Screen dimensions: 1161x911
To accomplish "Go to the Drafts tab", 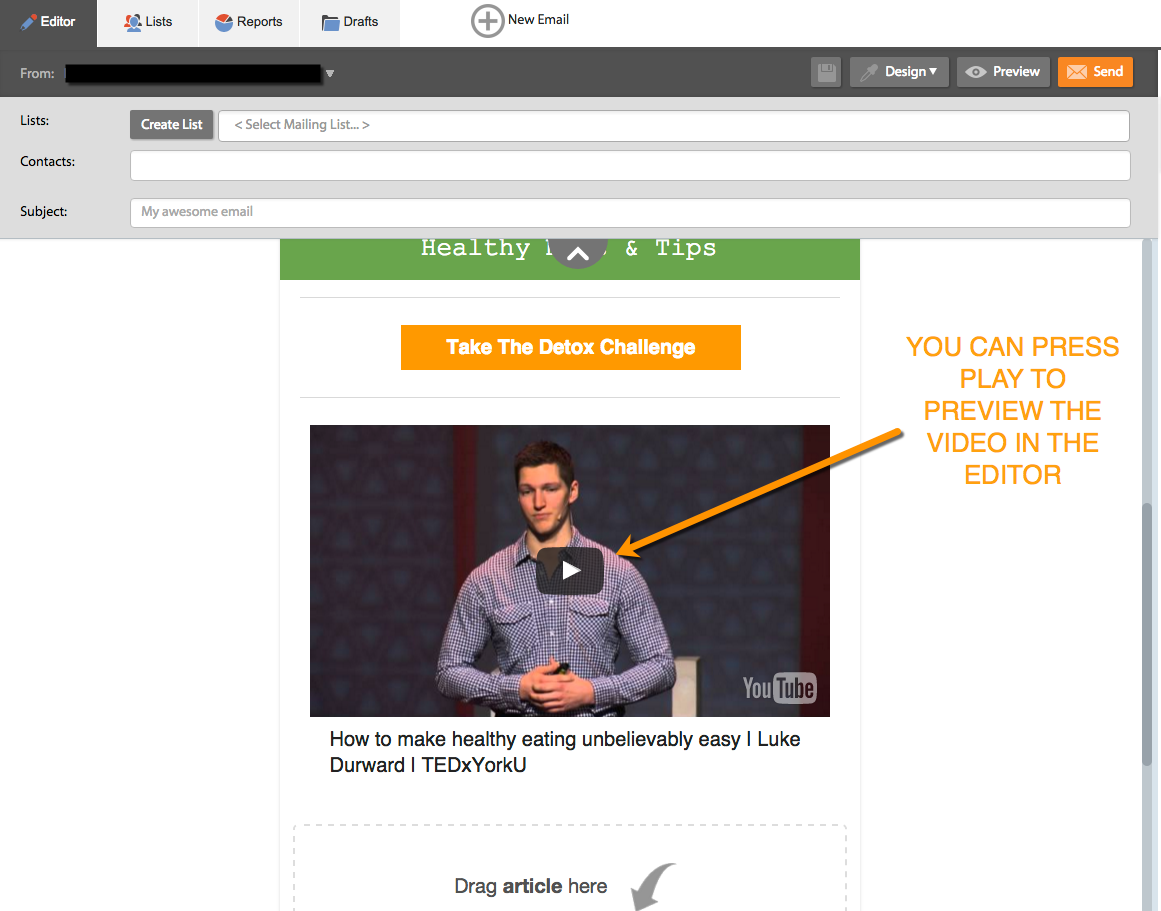I will pos(350,22).
